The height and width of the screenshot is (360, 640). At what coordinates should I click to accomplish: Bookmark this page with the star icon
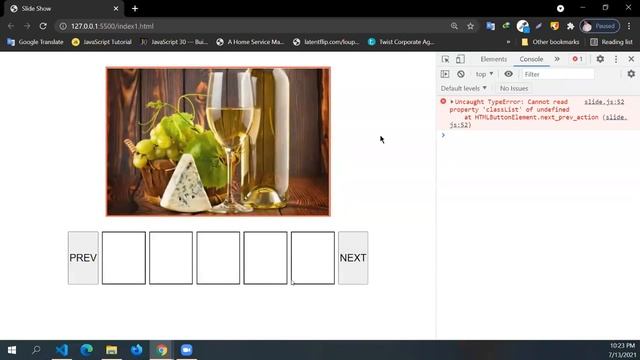click(x=470, y=26)
